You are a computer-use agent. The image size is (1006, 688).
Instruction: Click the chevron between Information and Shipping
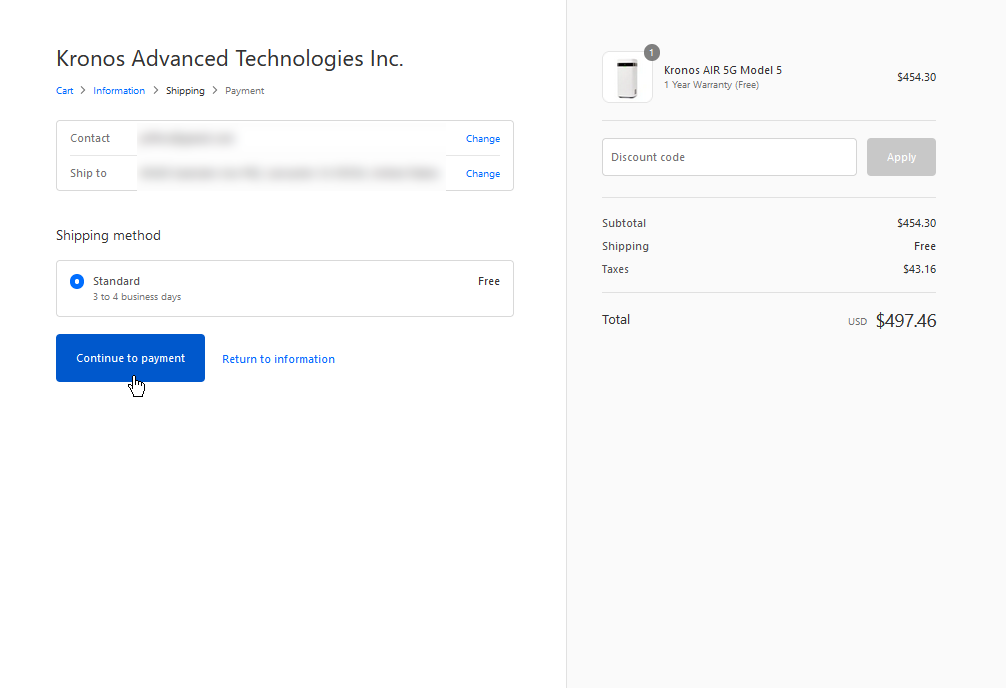click(155, 91)
